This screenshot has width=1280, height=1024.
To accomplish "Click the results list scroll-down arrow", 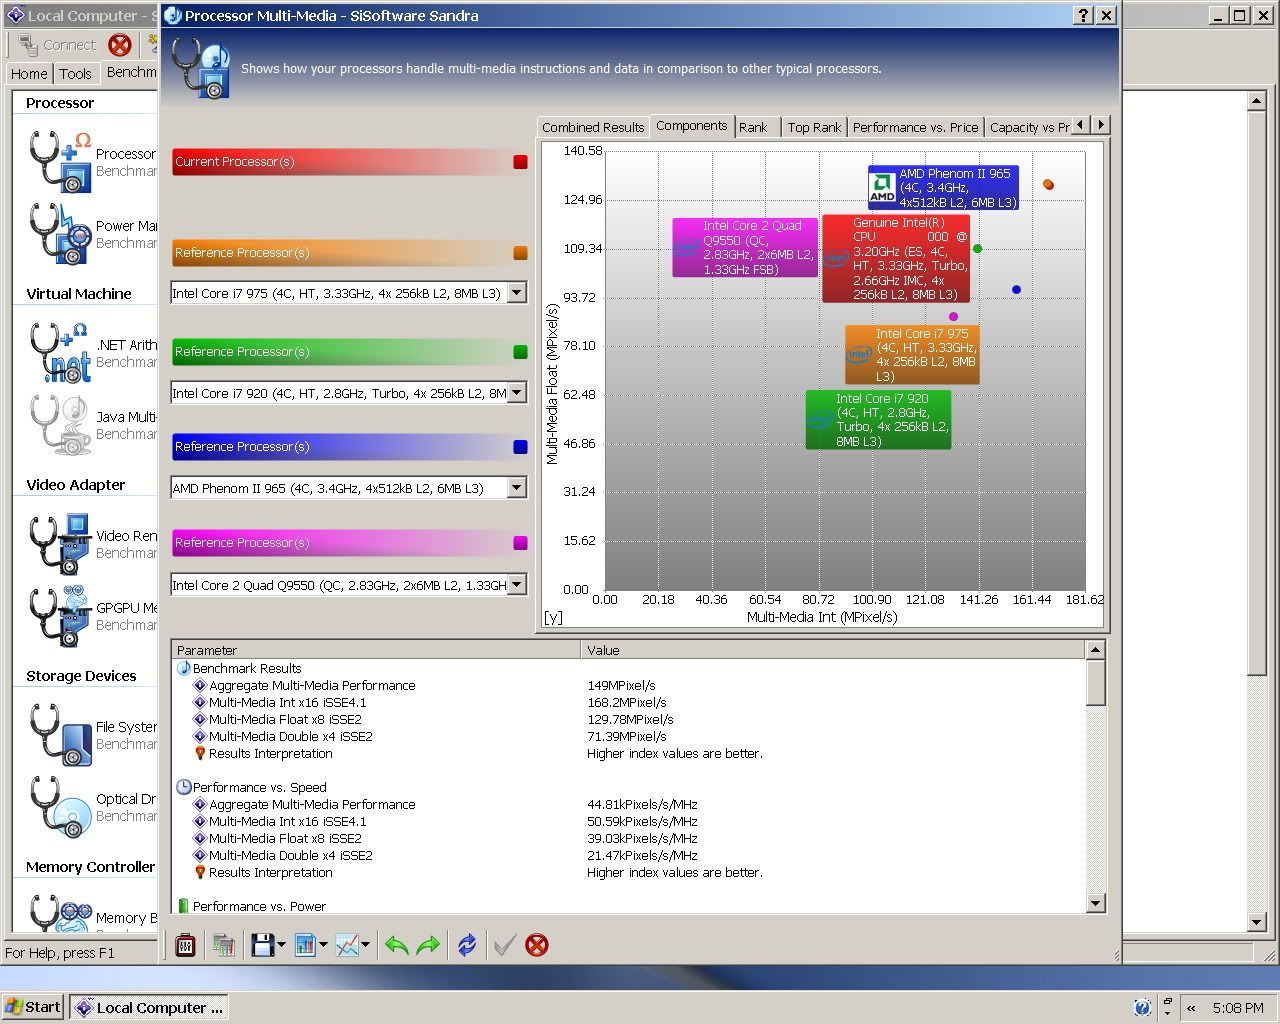I will point(1095,903).
